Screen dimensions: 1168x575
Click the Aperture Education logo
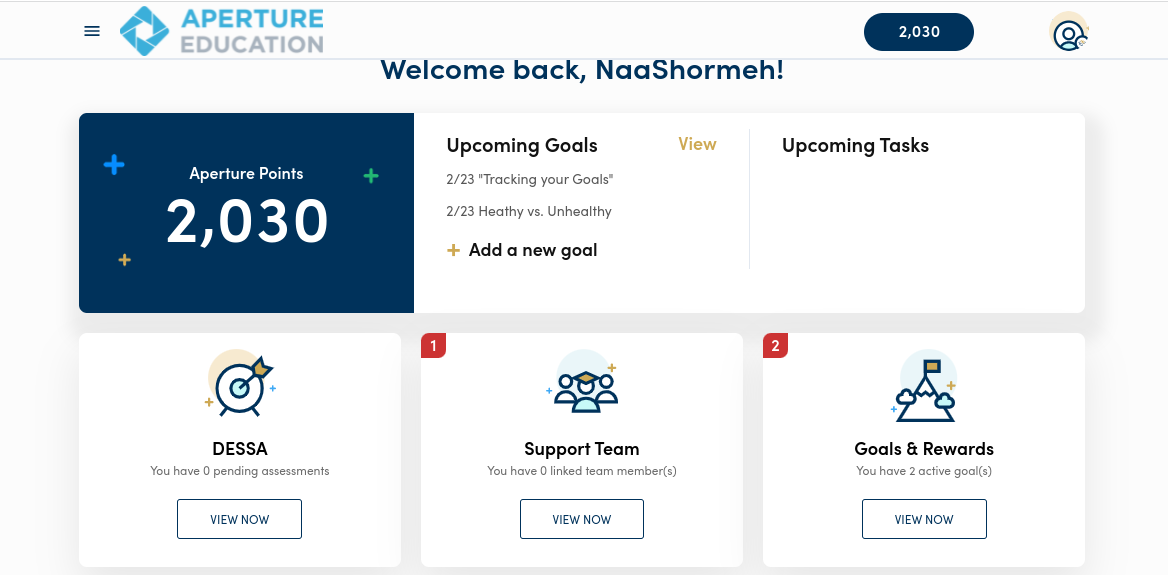pos(222,31)
